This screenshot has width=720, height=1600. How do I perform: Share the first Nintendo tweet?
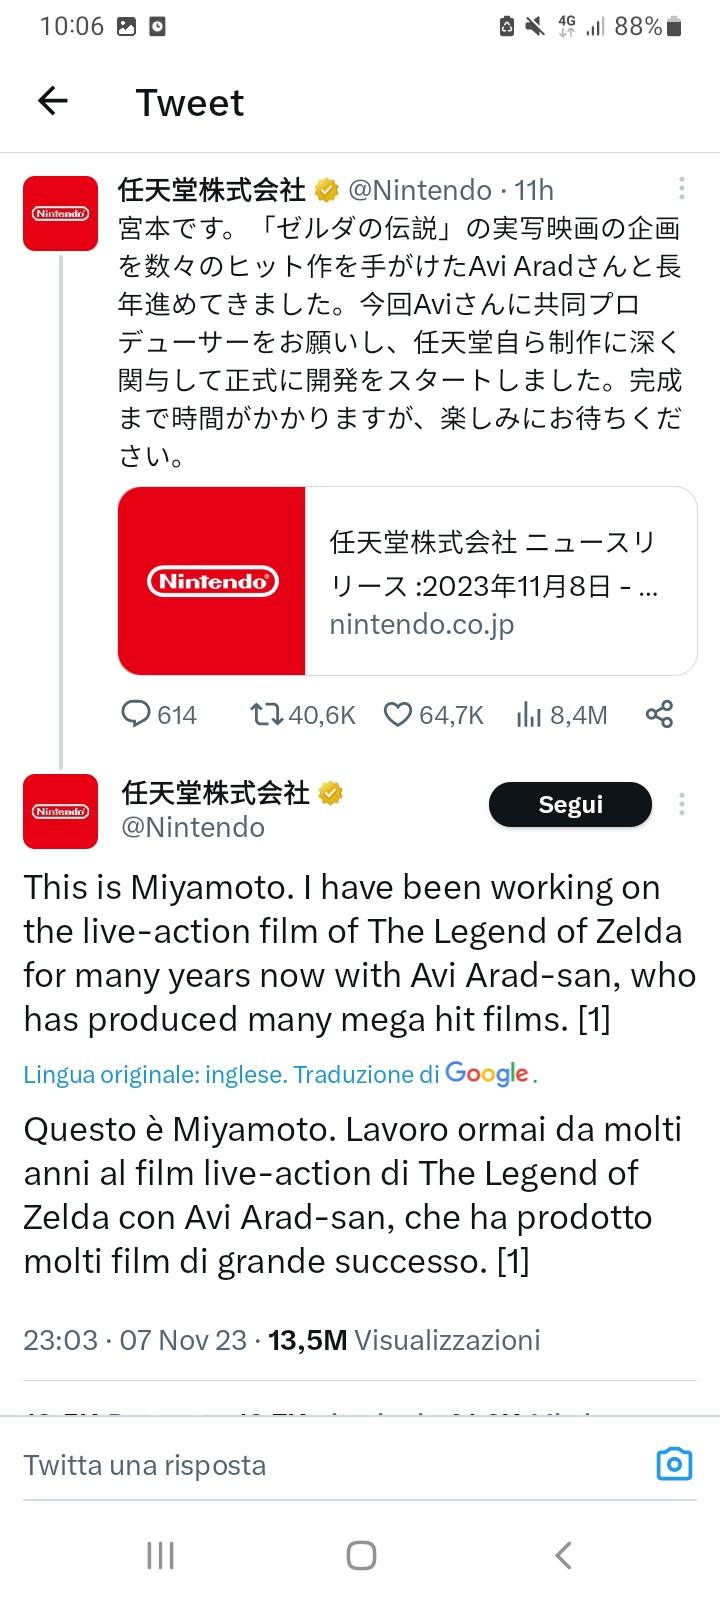659,714
